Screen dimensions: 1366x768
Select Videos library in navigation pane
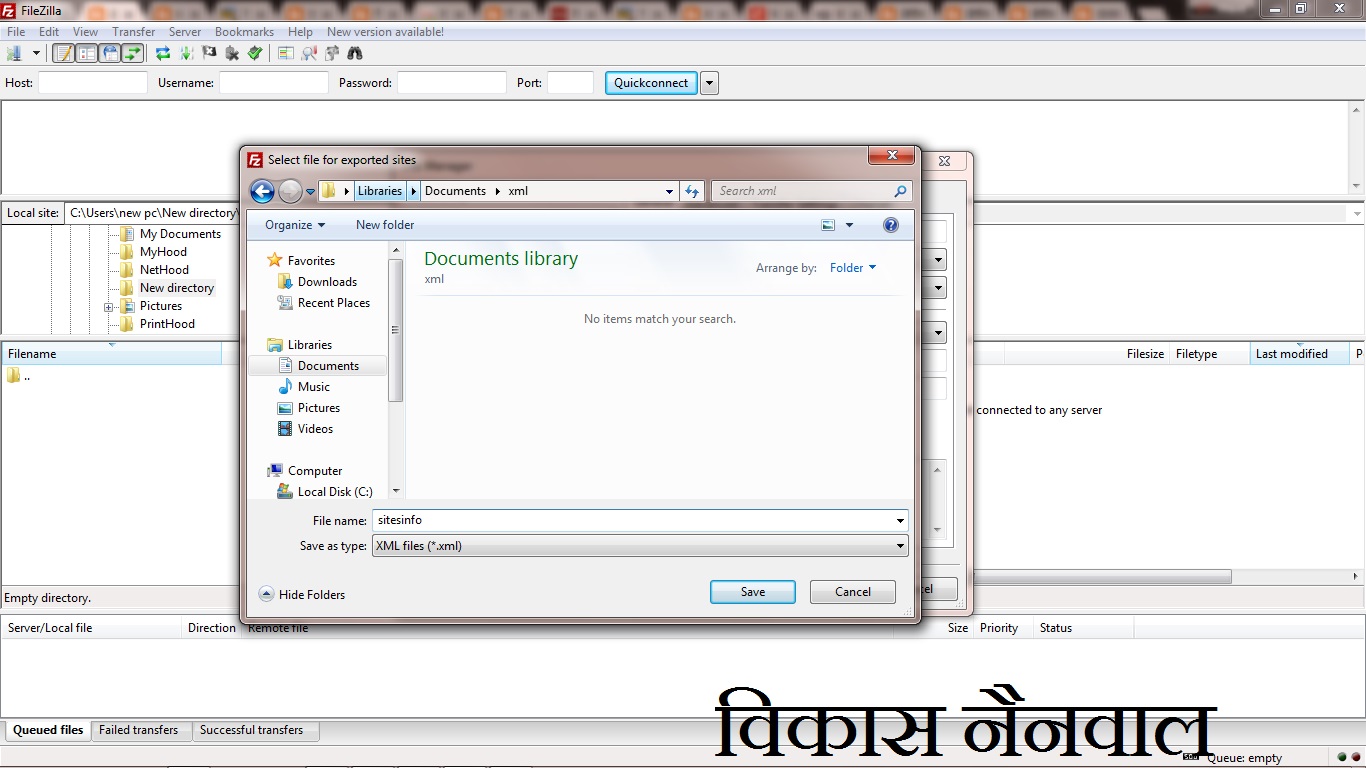pyautogui.click(x=305, y=429)
